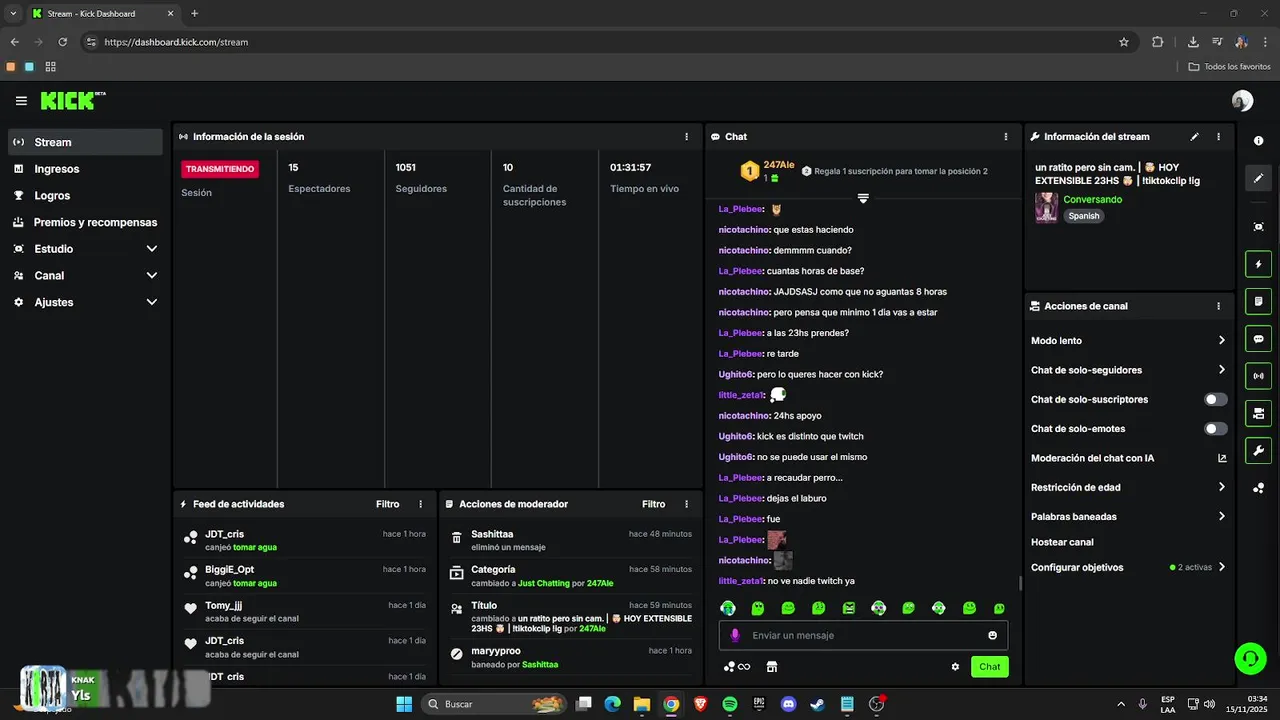Toggle Chat de solo-suscriptores switch
The height and width of the screenshot is (720, 1280).
coord(1216,400)
